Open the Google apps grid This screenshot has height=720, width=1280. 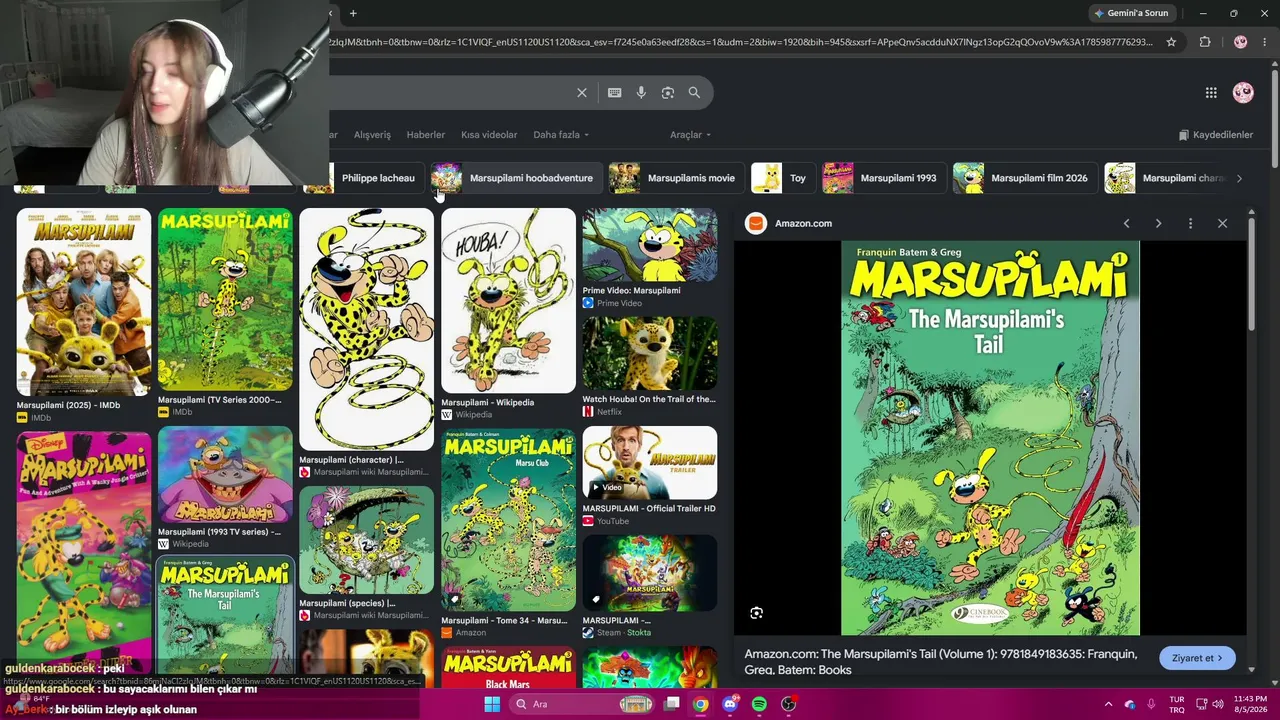1211,92
